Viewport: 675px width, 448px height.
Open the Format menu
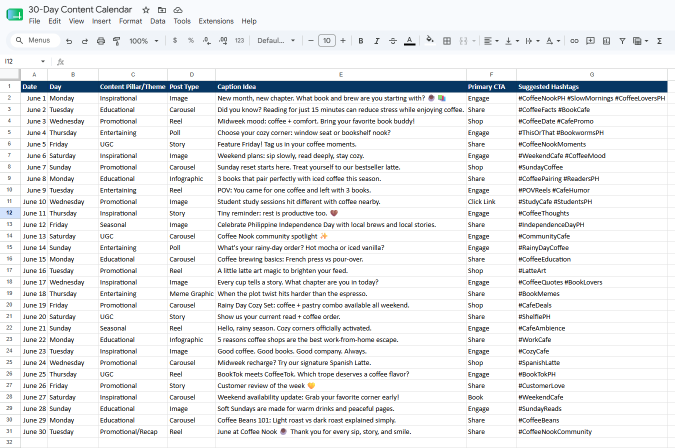(x=130, y=21)
